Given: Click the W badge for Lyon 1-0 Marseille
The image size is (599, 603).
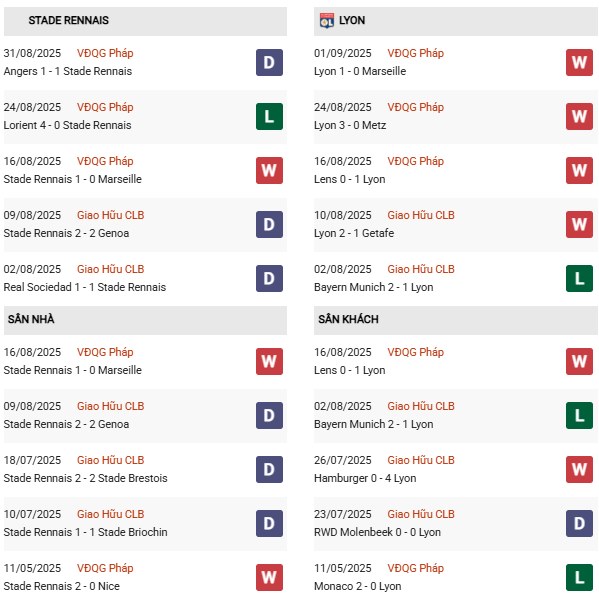Looking at the screenshot, I should coord(579,62).
